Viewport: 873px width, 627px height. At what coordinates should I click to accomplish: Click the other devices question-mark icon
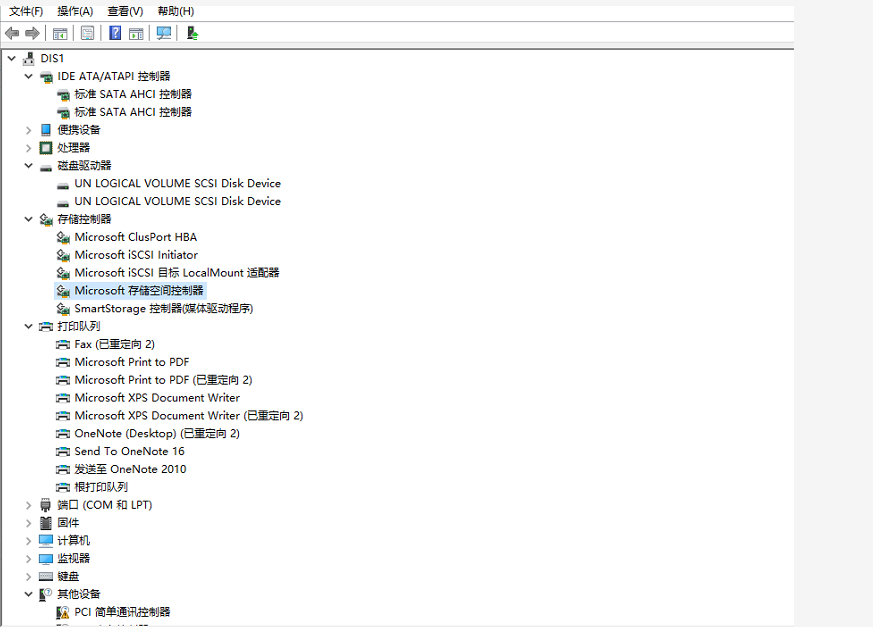tap(46, 594)
